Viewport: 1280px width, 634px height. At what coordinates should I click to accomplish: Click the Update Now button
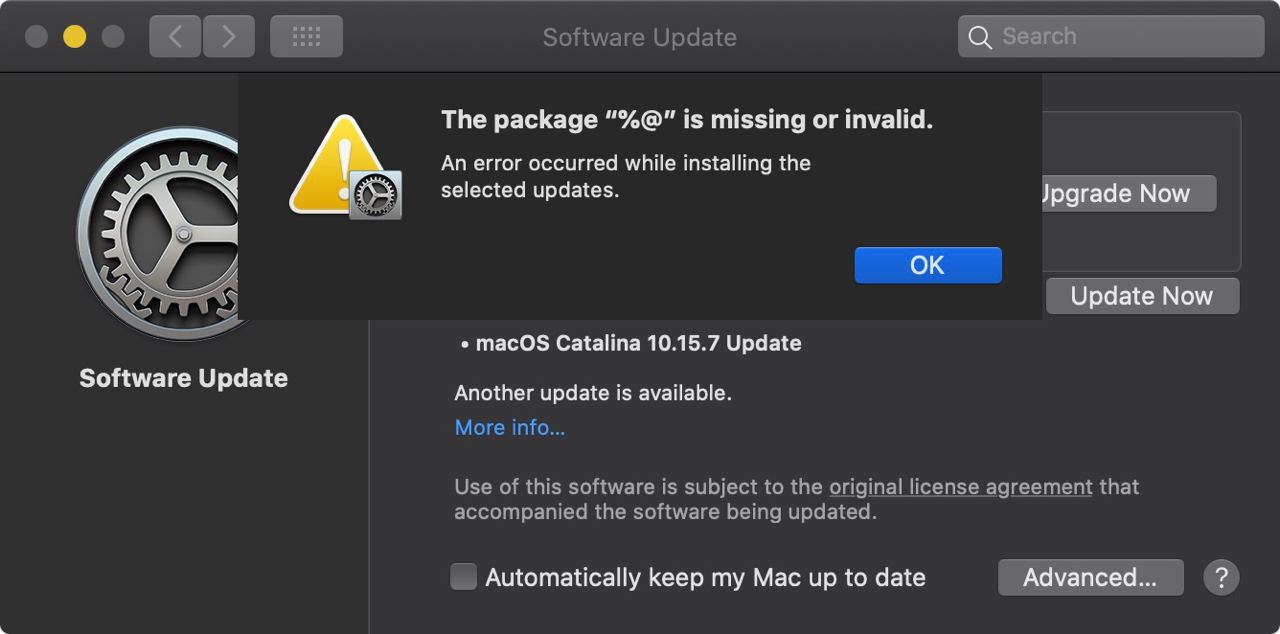pyautogui.click(x=1142, y=296)
